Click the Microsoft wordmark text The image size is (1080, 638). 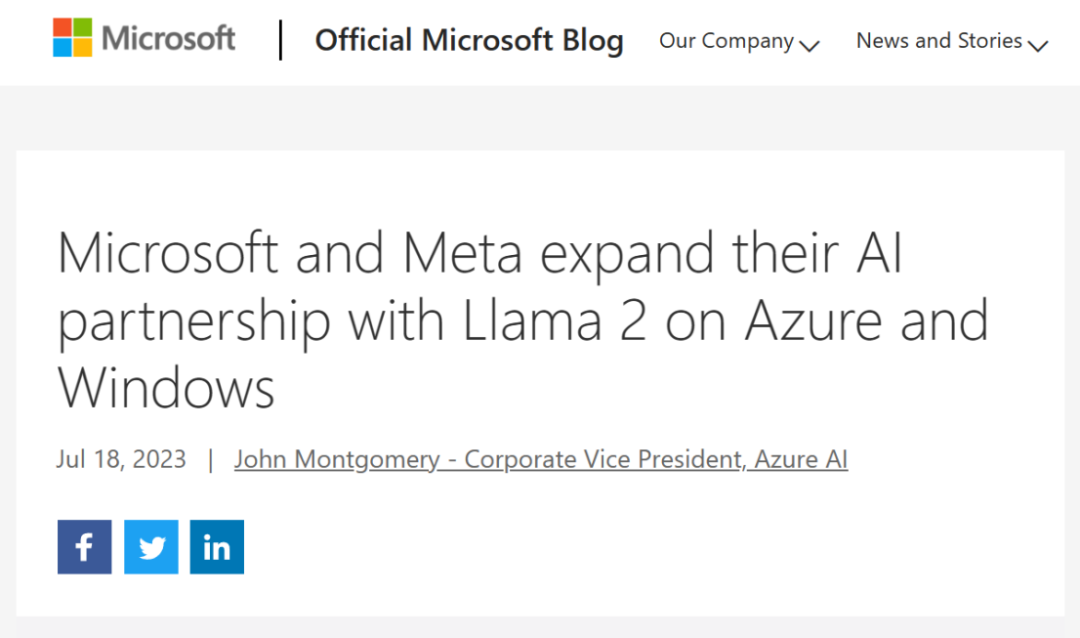(x=168, y=39)
